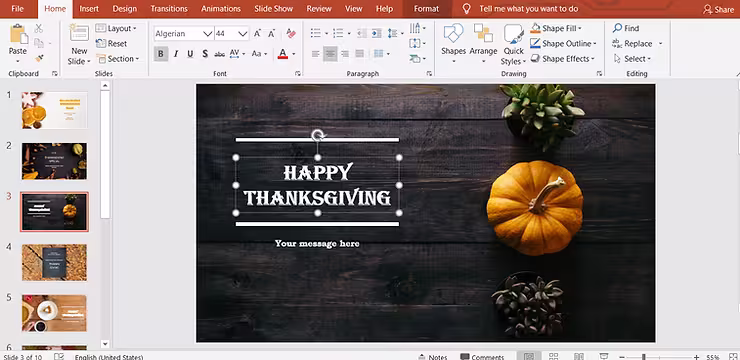
Task: Clear all formatting with the eraser icon
Action: [x=291, y=33]
